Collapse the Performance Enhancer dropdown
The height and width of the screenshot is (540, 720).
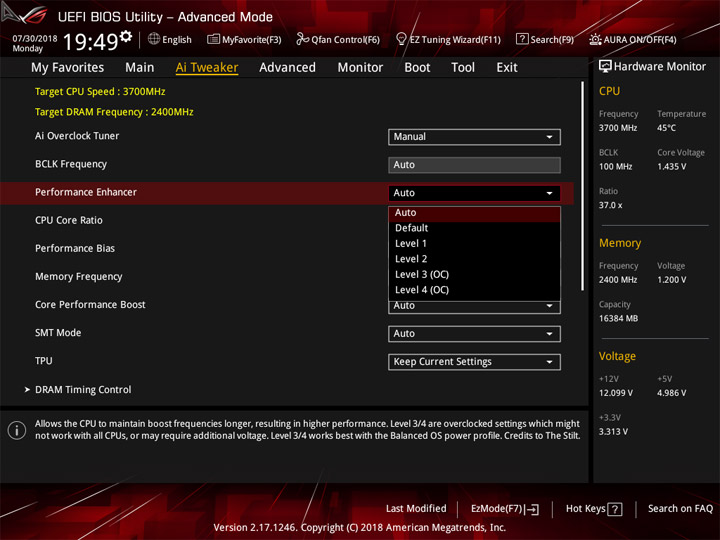[474, 193]
